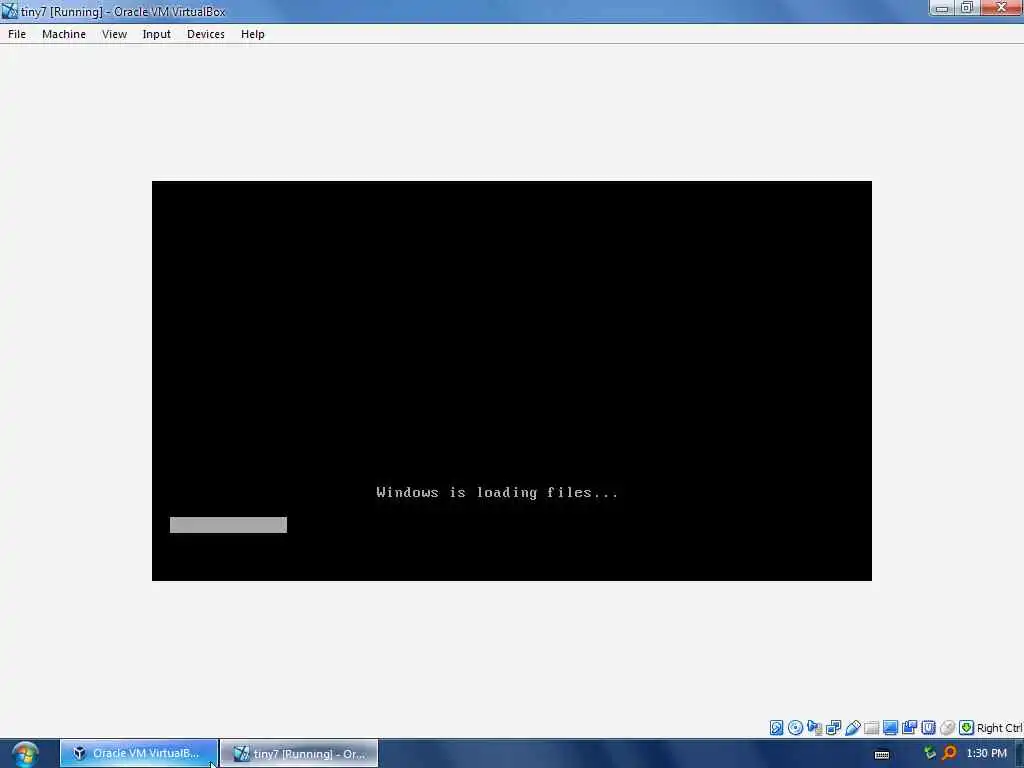Select the tiny7 [Running] taskbar button

click(299, 754)
